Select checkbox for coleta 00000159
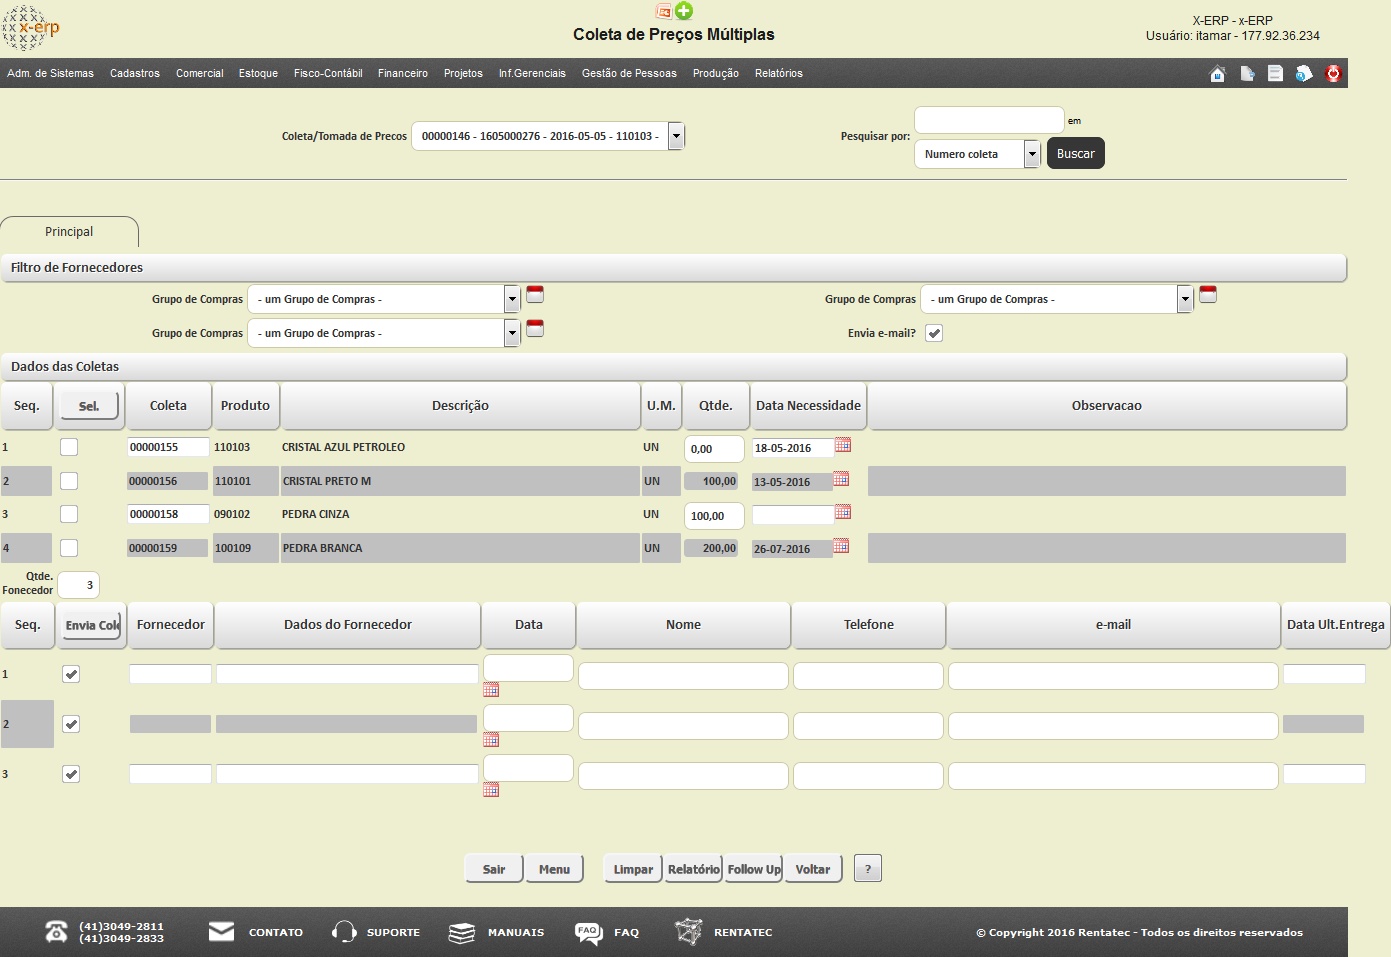The height and width of the screenshot is (957, 1391). click(x=69, y=548)
